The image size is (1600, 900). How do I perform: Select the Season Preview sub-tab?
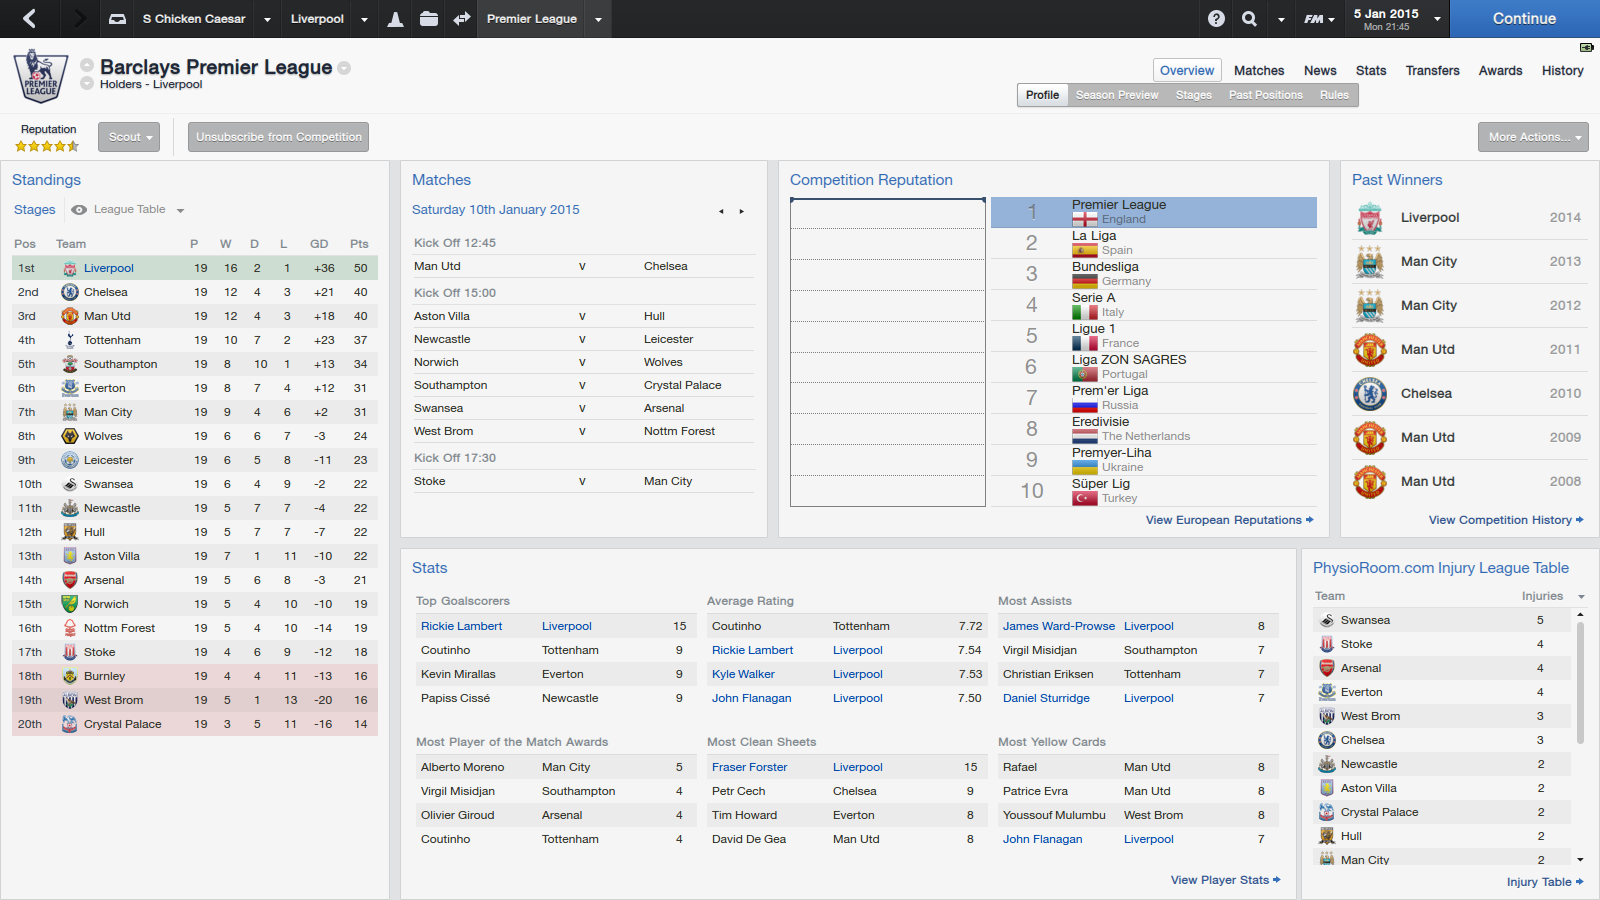[x=1117, y=95]
